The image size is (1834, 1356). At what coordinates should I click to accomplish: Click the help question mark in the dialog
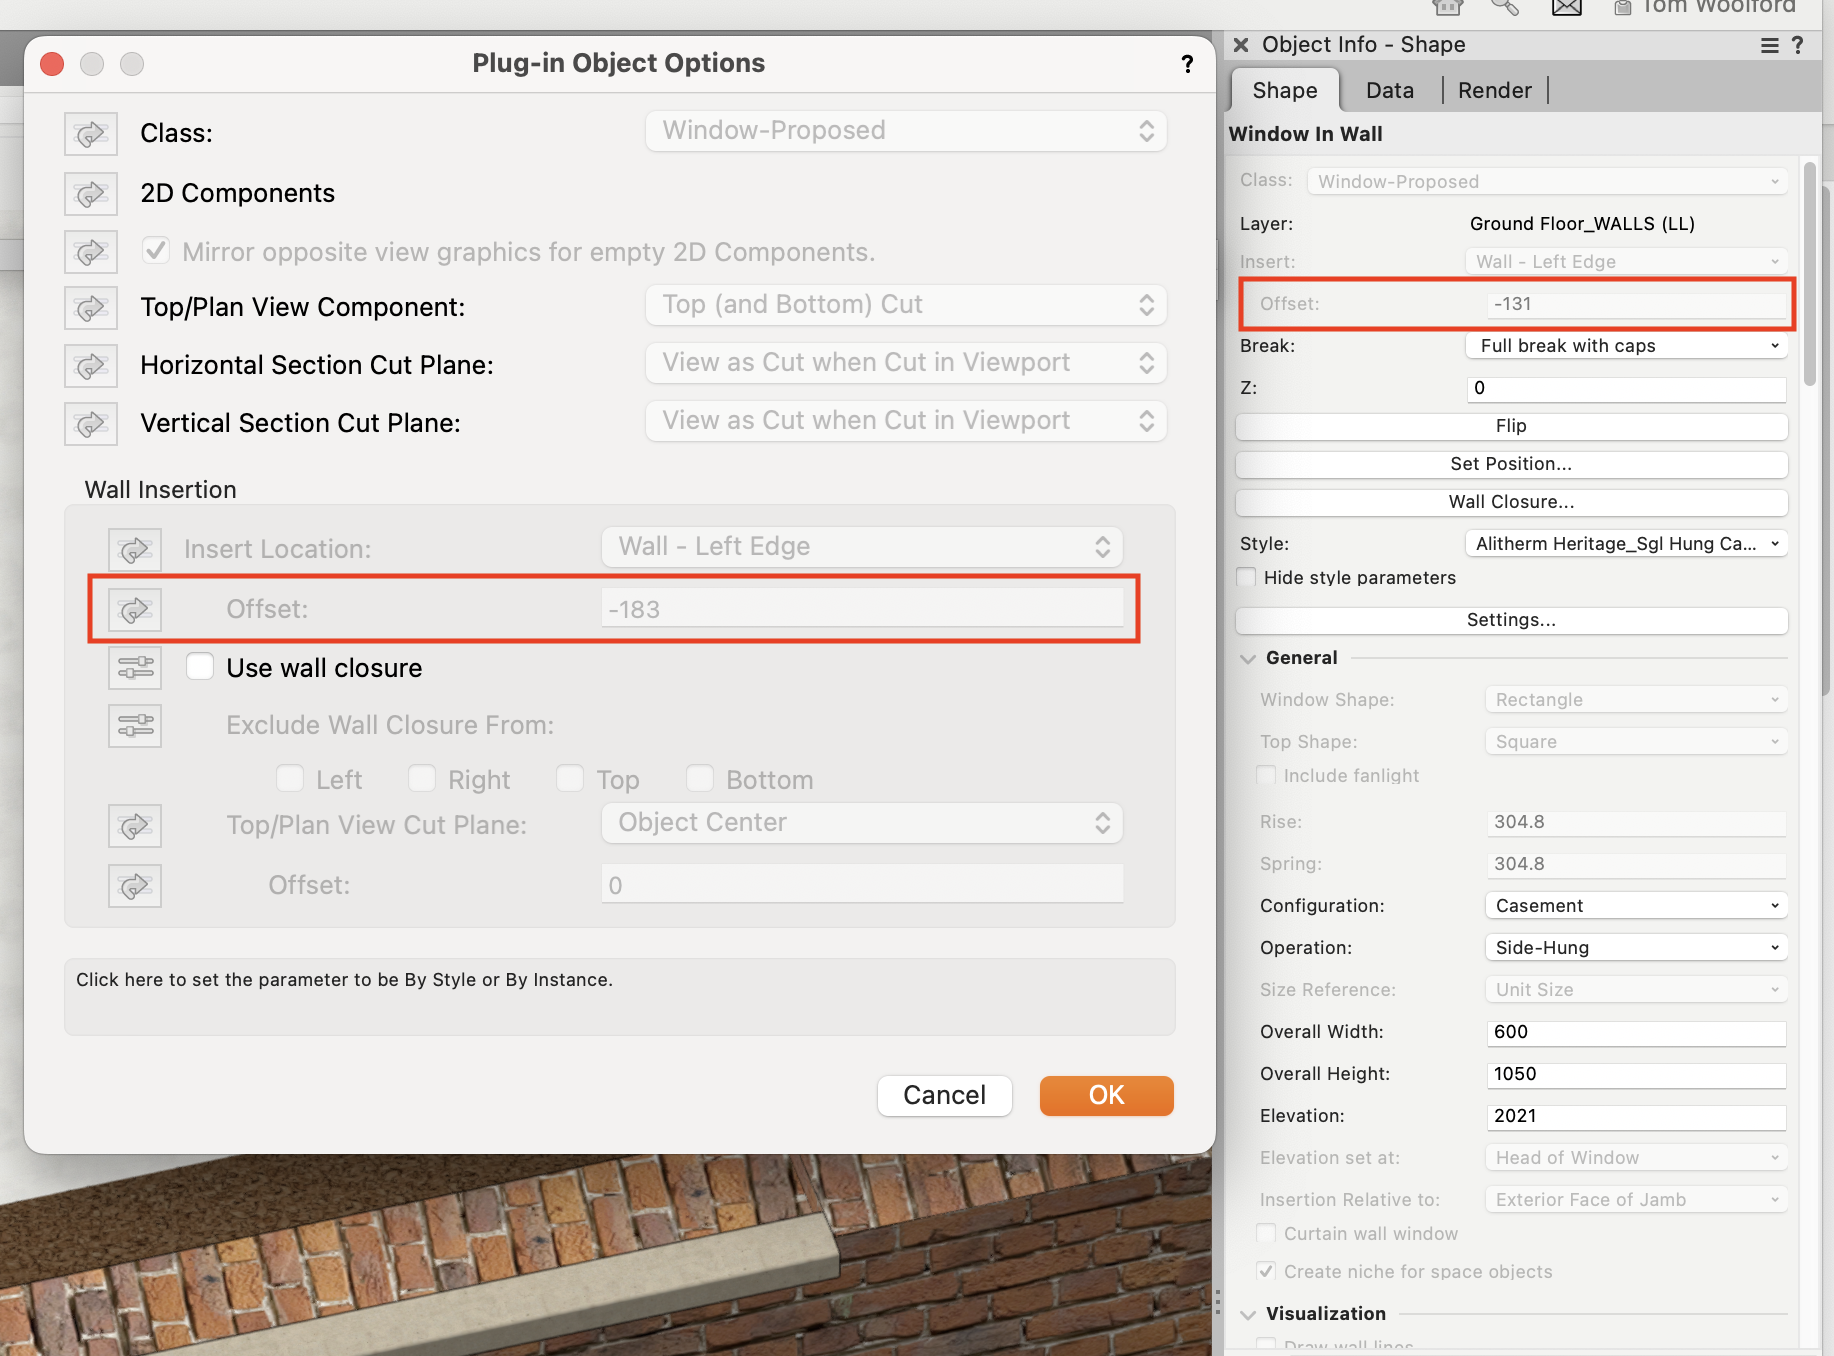tap(1187, 64)
